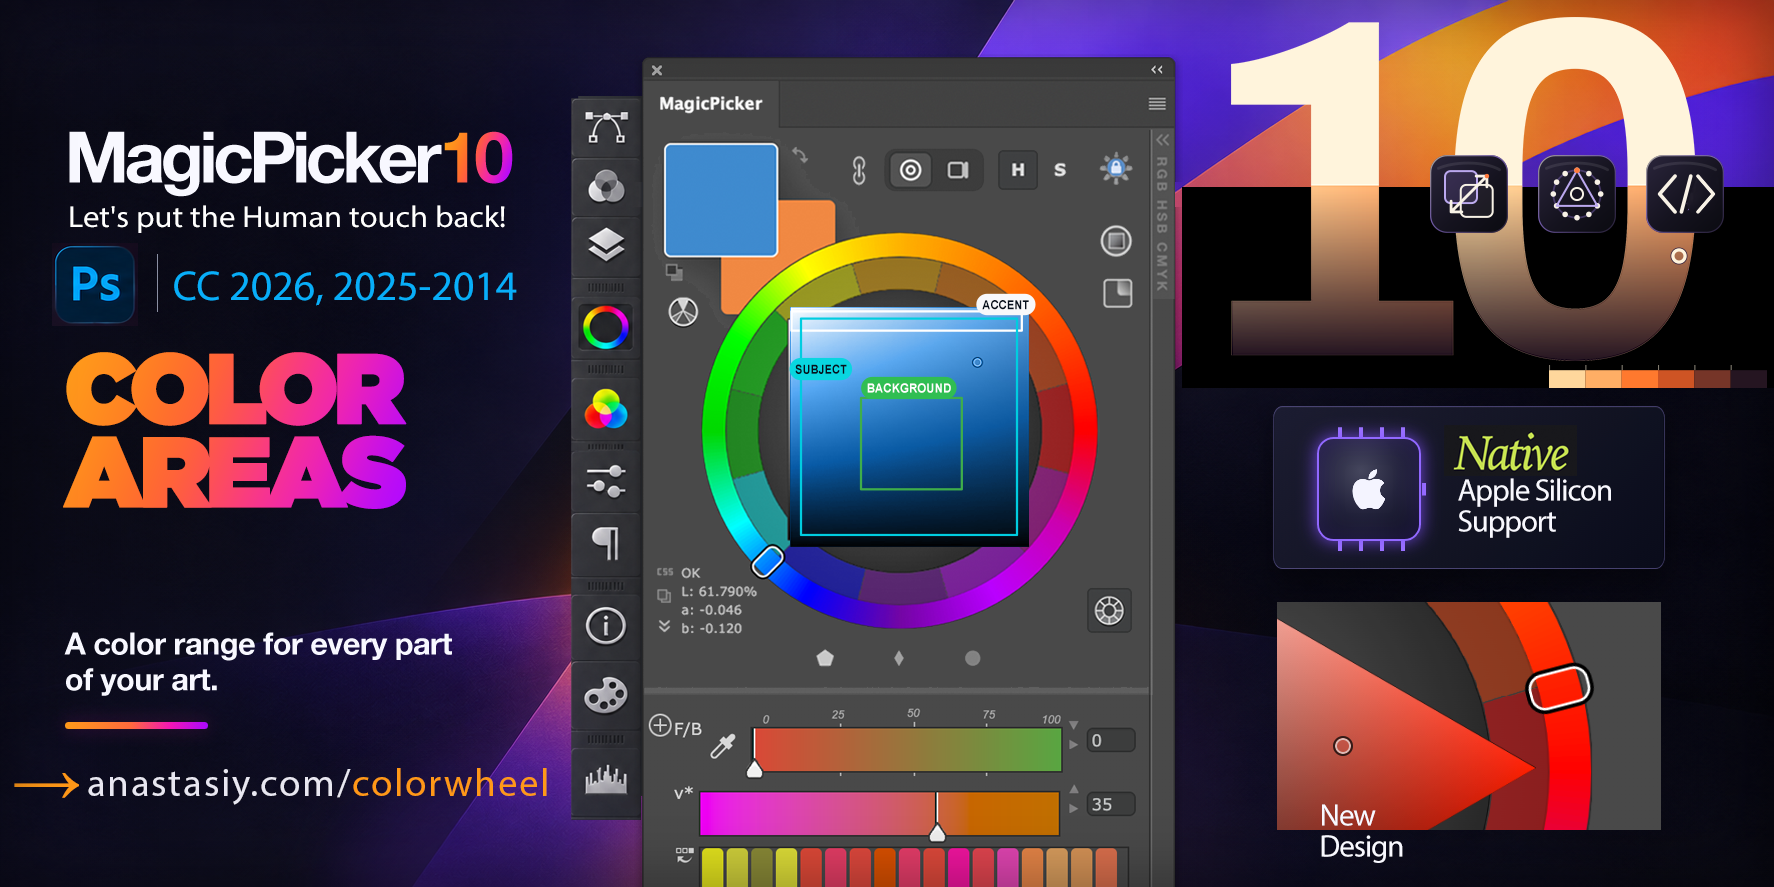
Task: Select the BACKGROUND color area label
Action: point(909,388)
